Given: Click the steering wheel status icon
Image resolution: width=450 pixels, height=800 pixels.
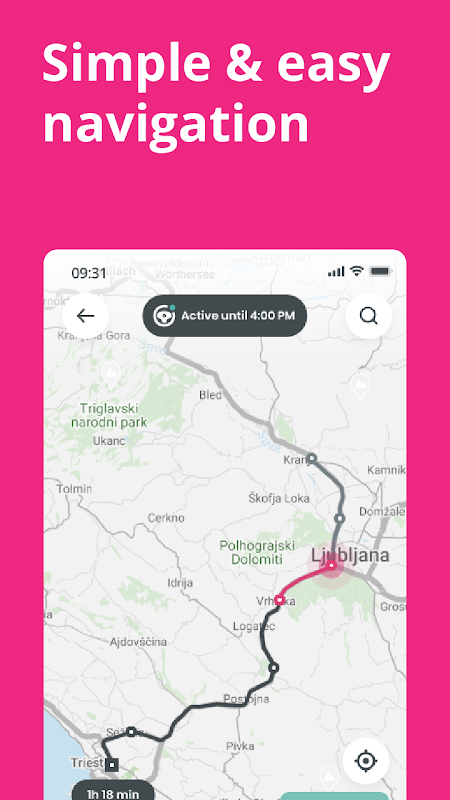Looking at the screenshot, I should coord(164,315).
